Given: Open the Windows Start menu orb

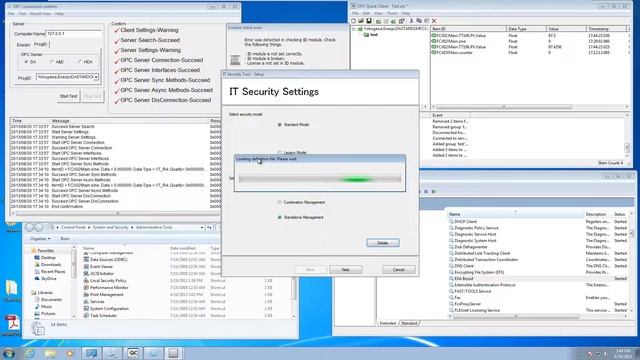Looking at the screenshot, I should (9, 353).
